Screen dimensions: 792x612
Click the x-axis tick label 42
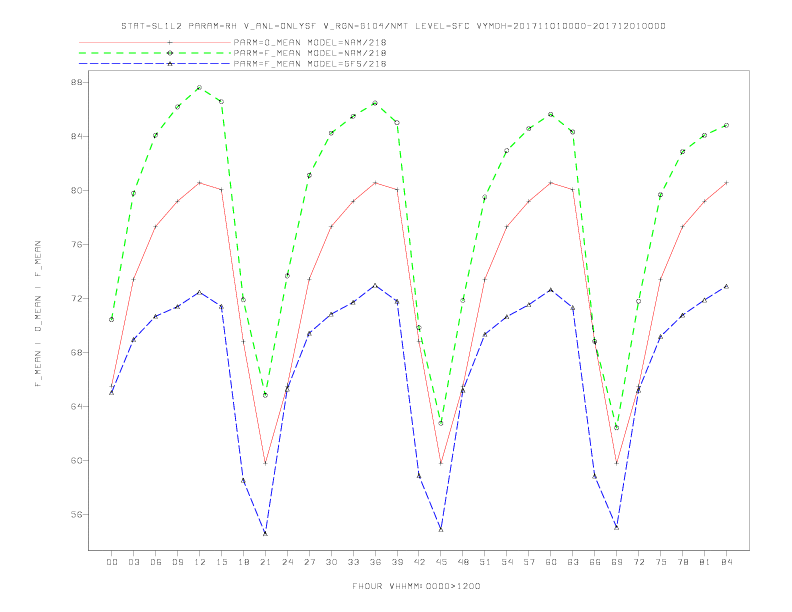(419, 562)
